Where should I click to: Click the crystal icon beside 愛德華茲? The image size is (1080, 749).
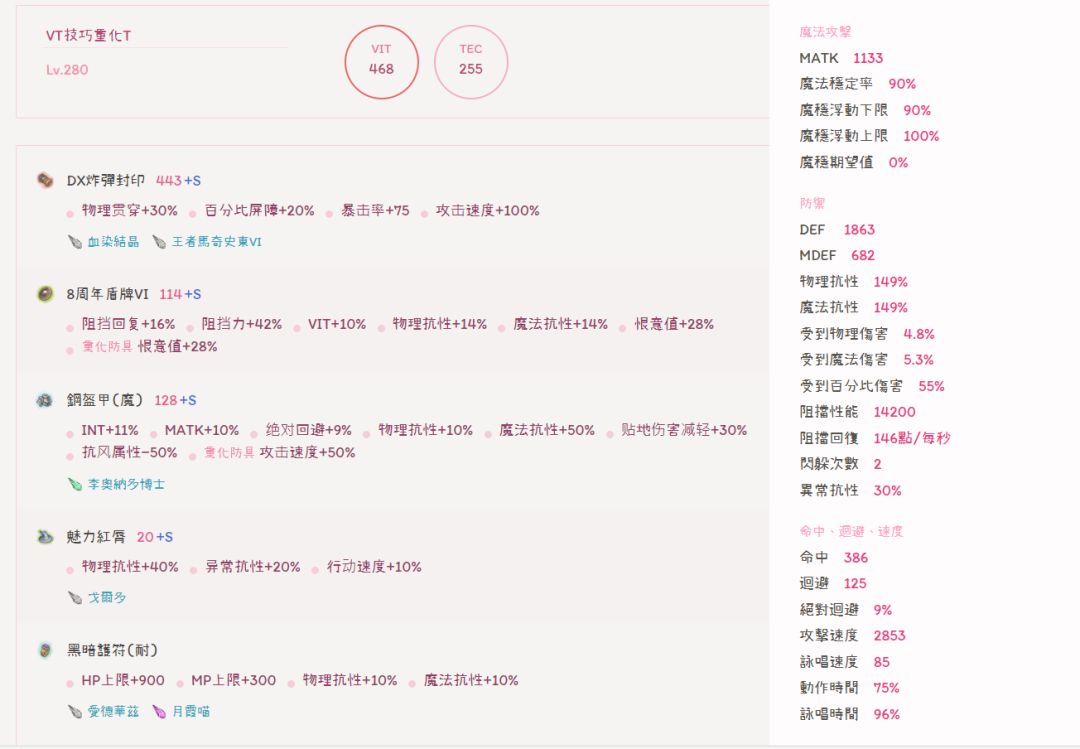coord(75,711)
